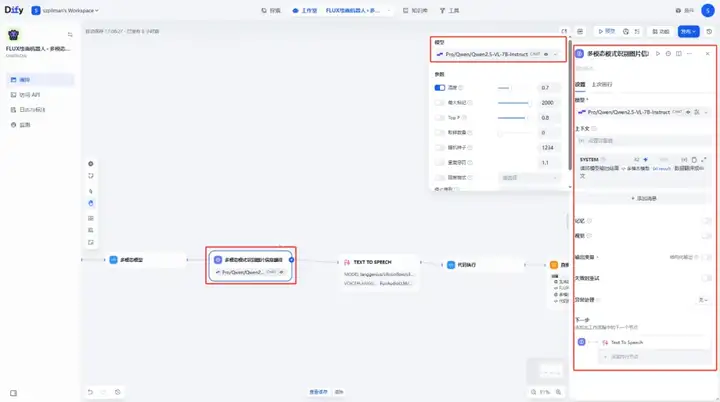This screenshot has width=720, height=402.
Task: Open Logs & Annotations in the sidebar
Action: tap(40, 110)
